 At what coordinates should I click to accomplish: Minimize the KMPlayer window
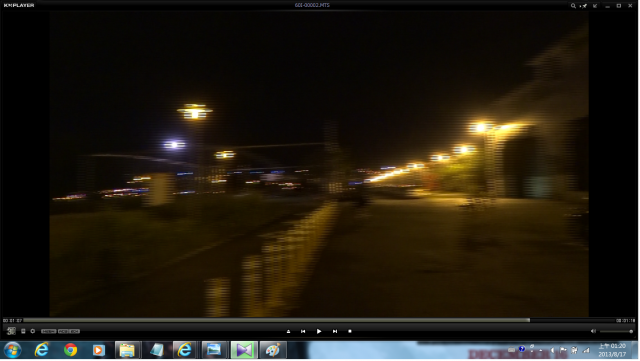(x=608, y=6)
